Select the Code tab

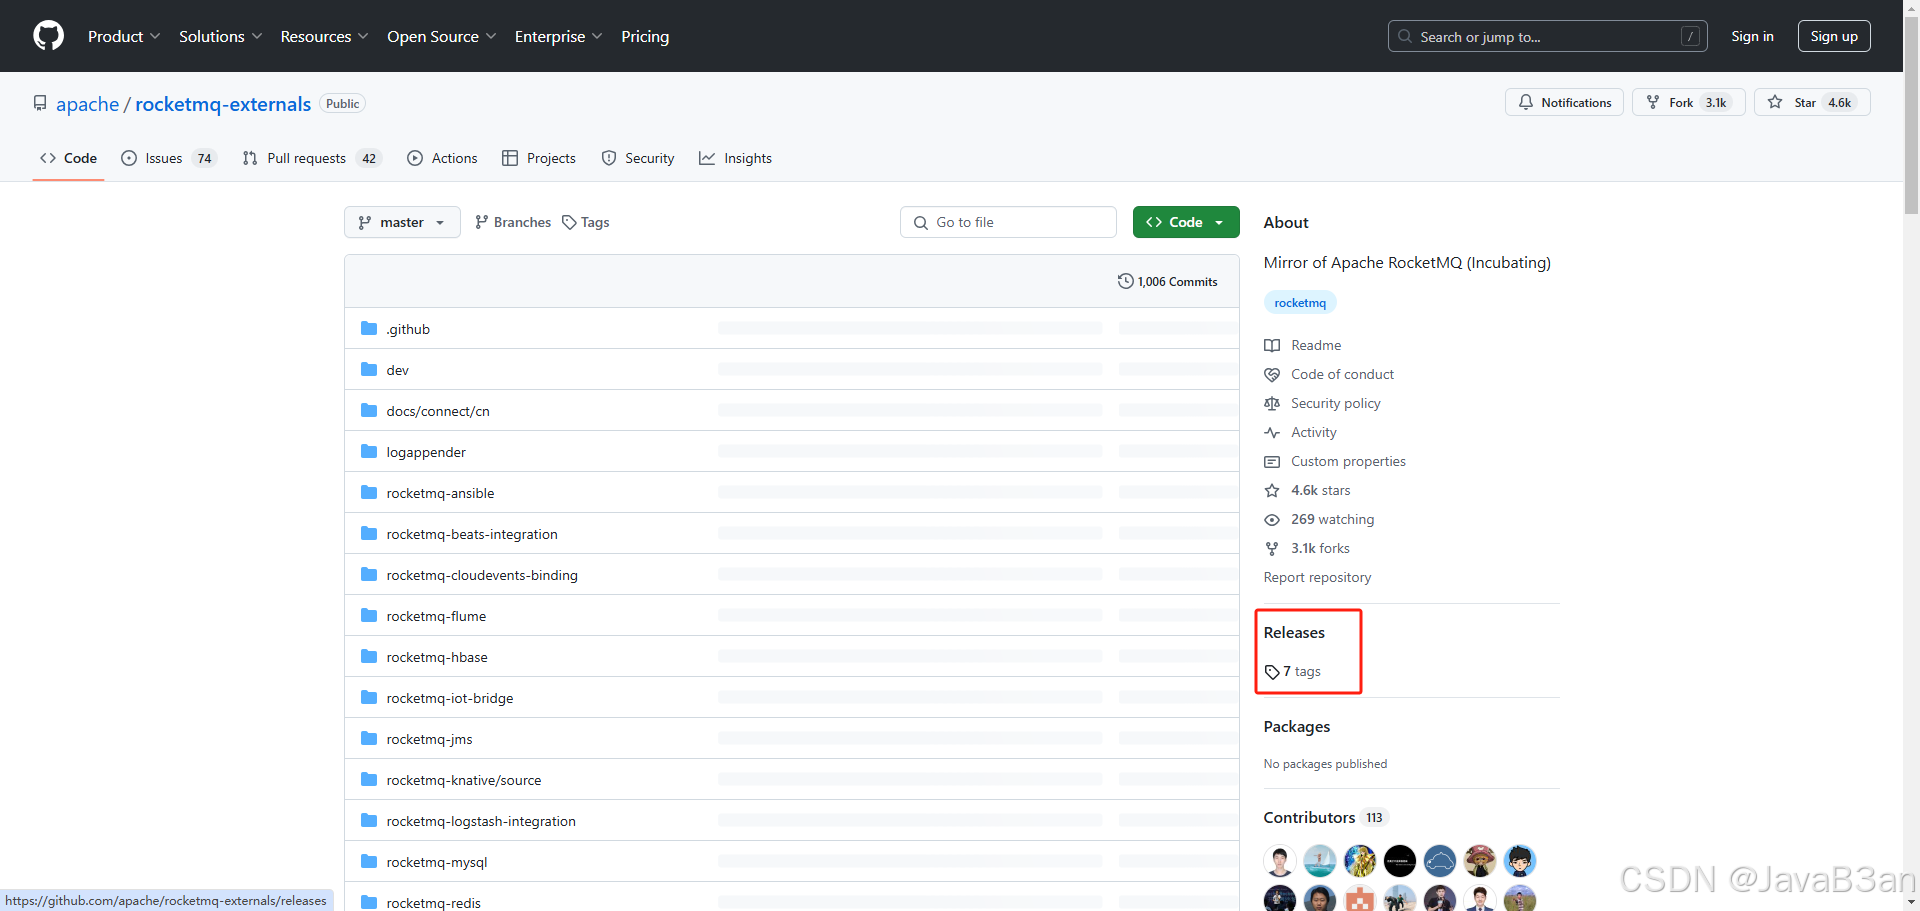click(68, 158)
